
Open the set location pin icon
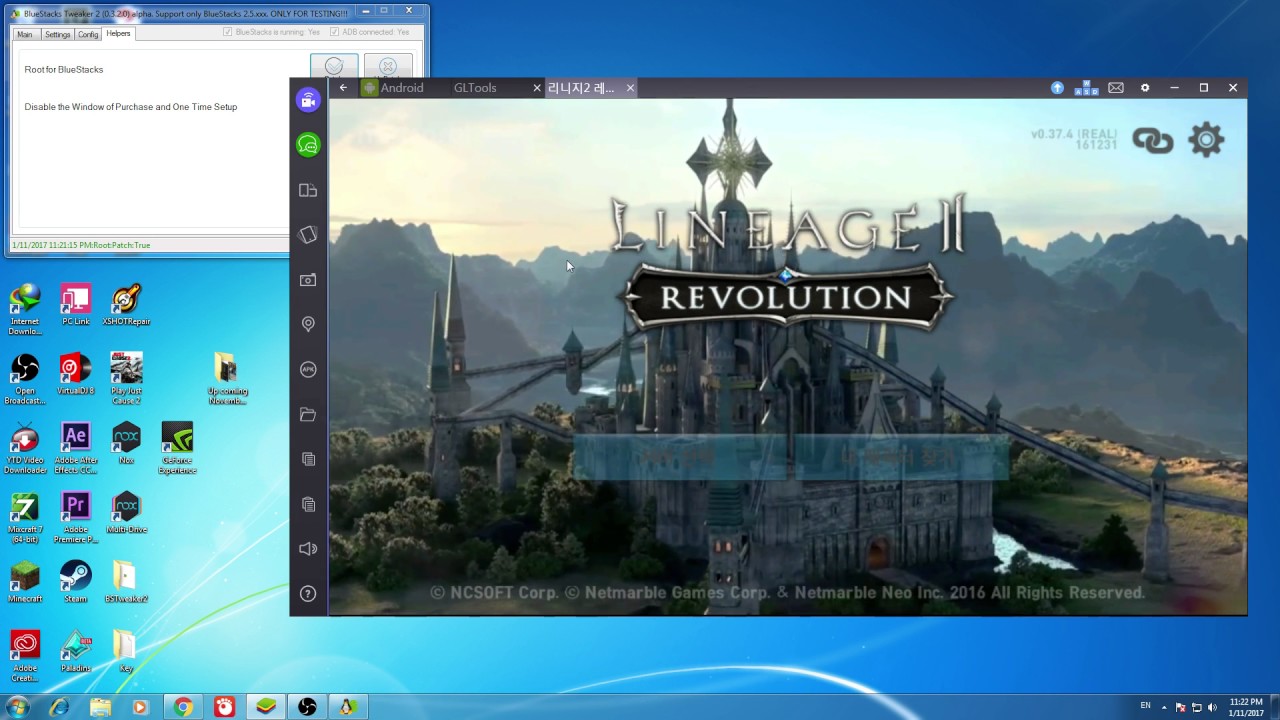point(308,324)
